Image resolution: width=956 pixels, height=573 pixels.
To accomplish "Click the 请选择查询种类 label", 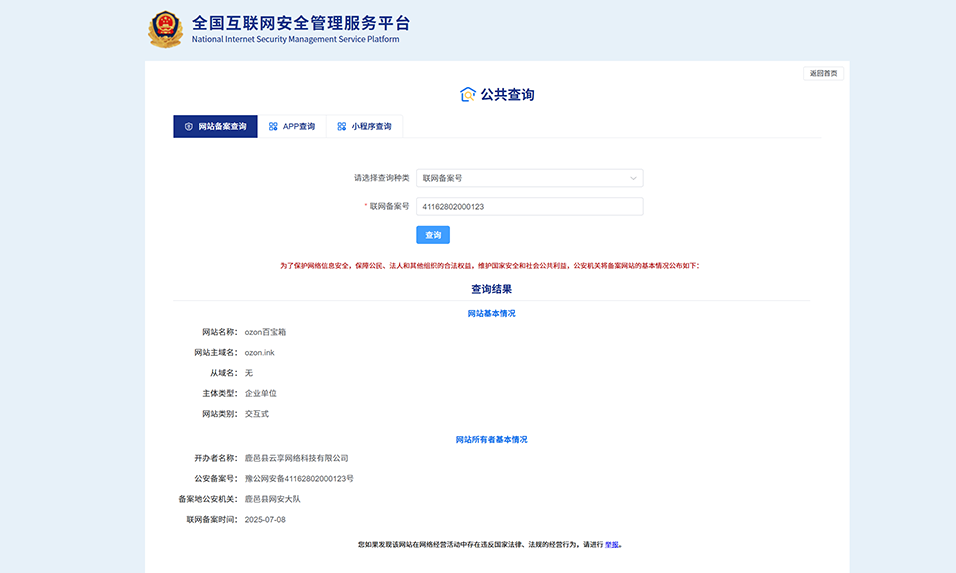I will [x=382, y=178].
